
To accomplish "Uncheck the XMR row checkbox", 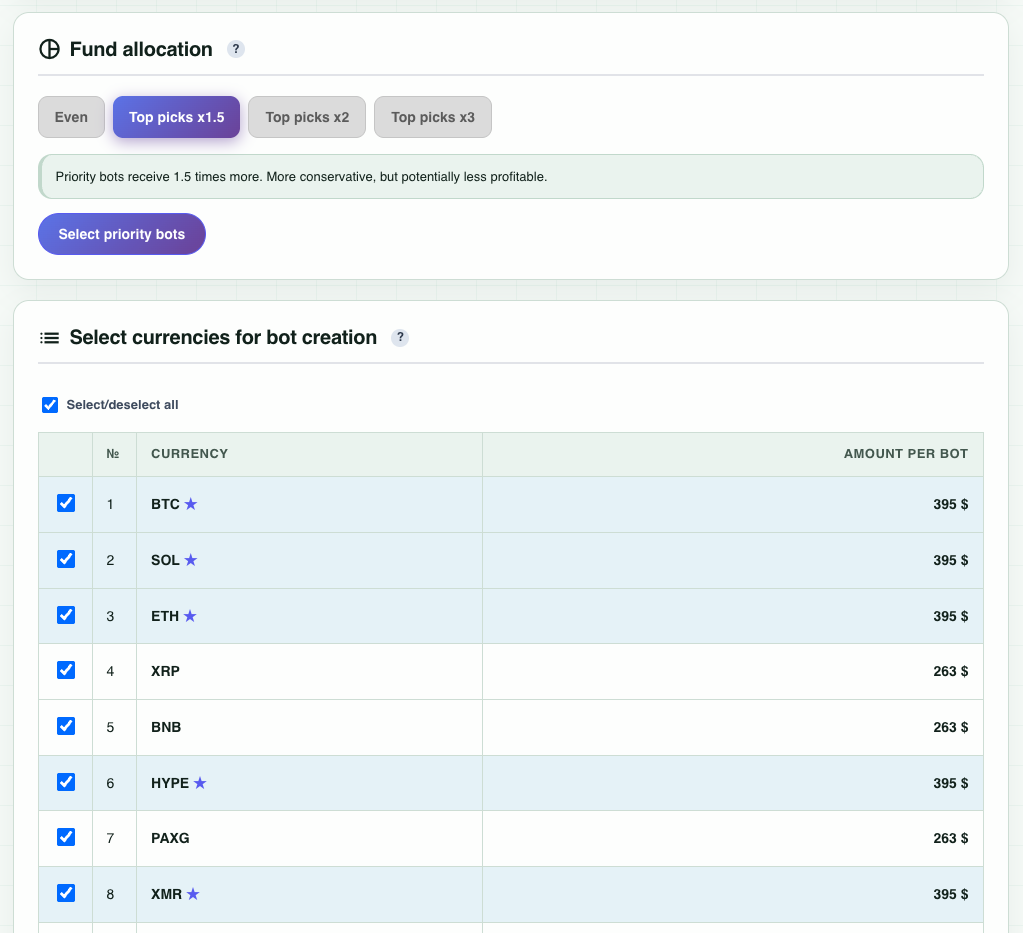I will [66, 893].
